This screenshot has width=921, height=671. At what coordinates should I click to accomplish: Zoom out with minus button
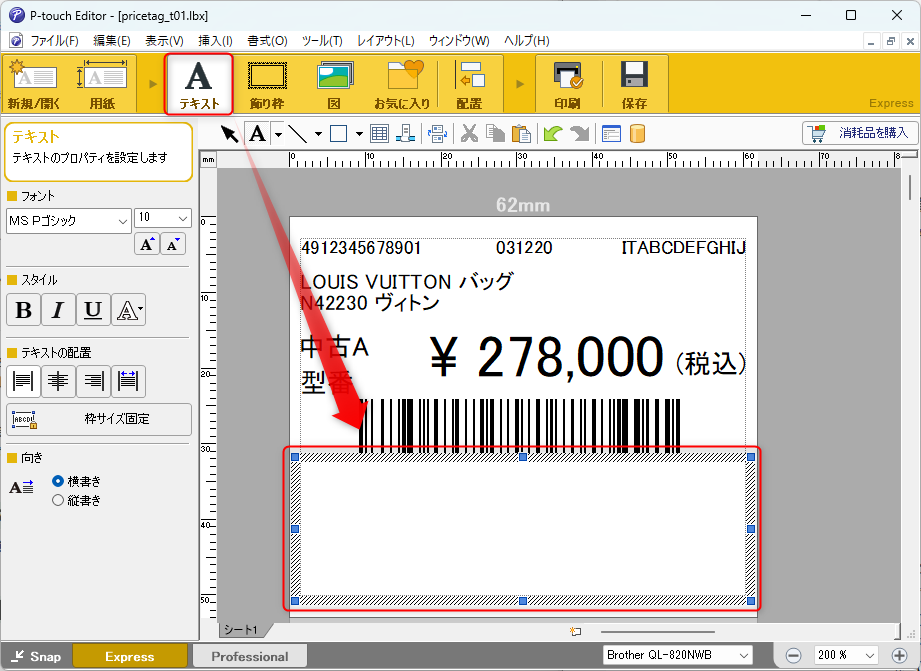(793, 655)
